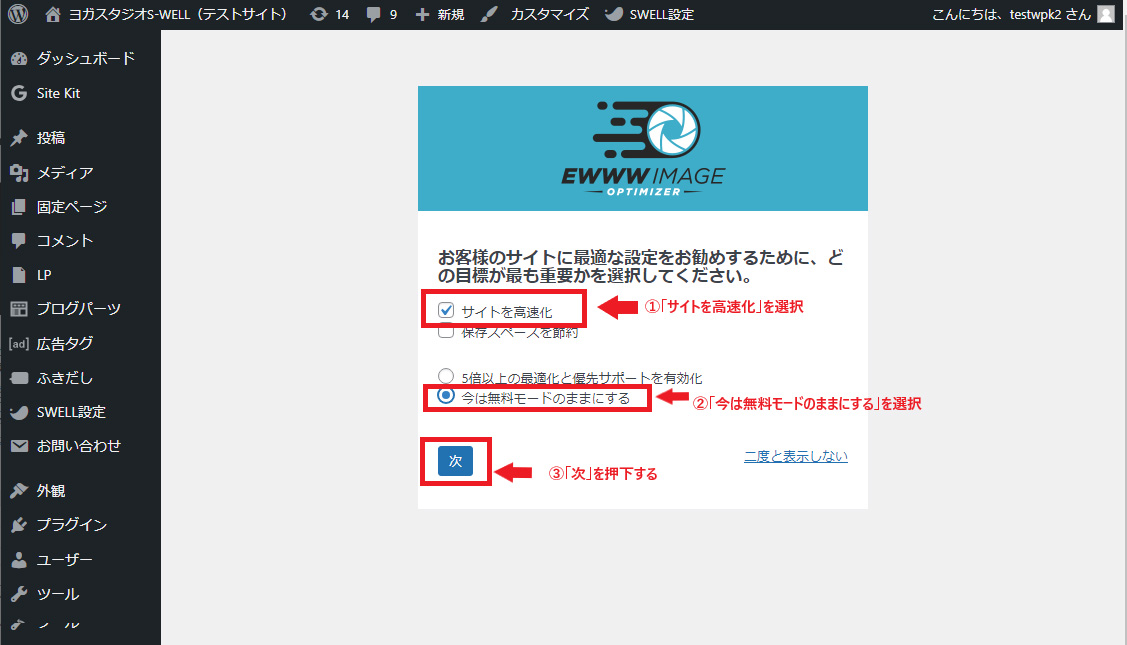Open ユーザー sidebar item
This screenshot has height=645, width=1127.
pyautogui.click(x=65, y=559)
